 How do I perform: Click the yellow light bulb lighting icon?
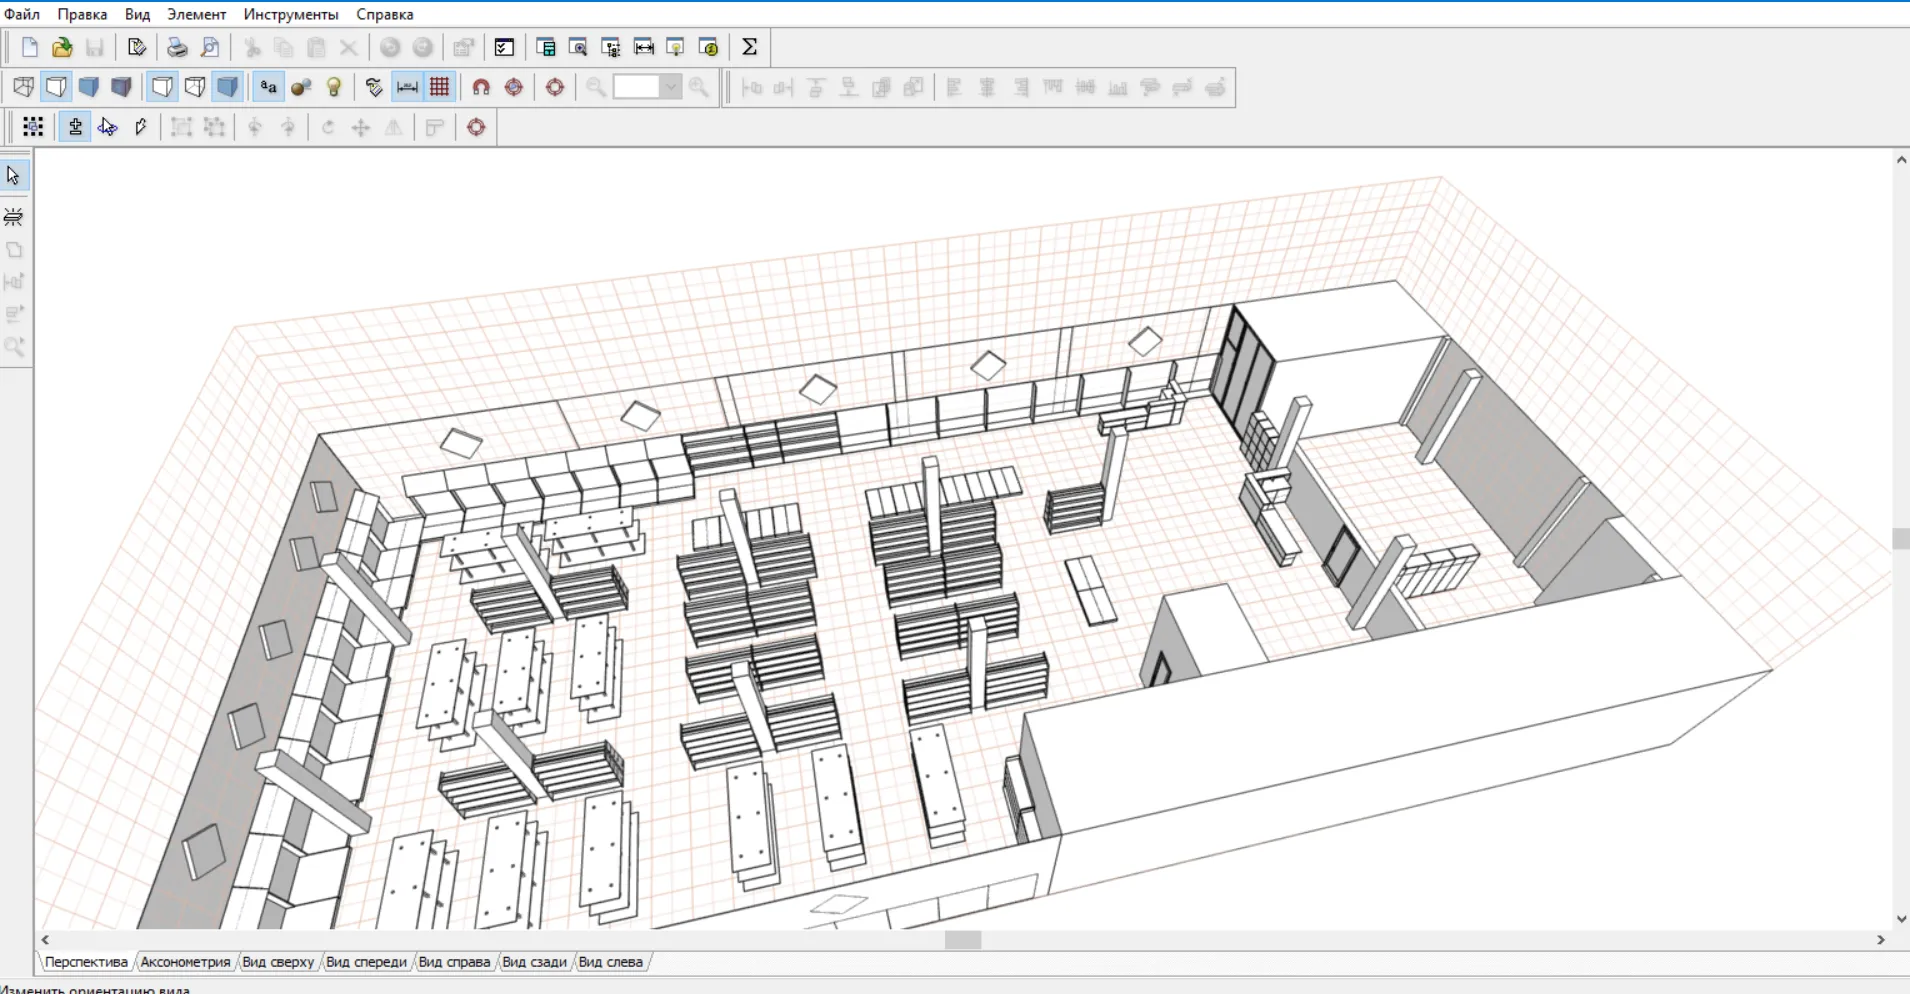(334, 87)
